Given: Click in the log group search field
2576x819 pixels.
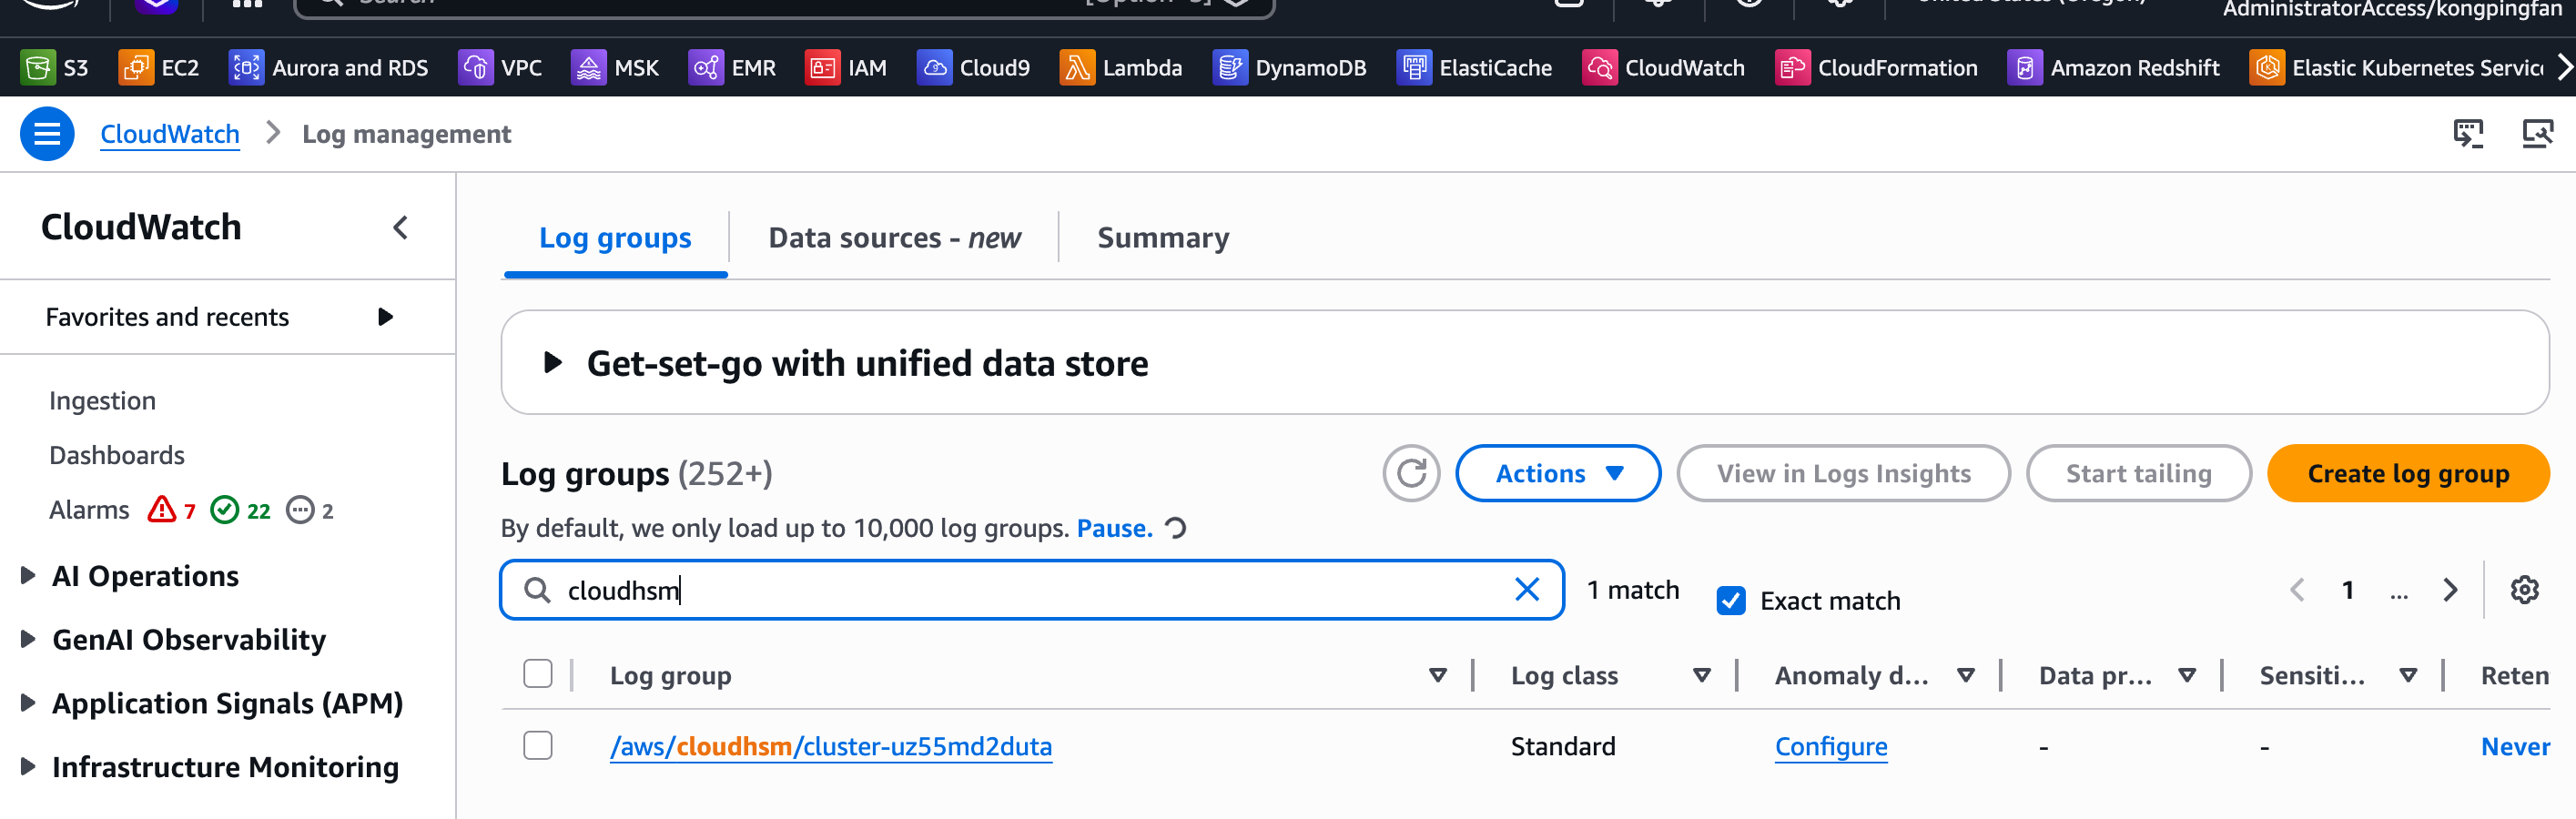Looking at the screenshot, I should click(x=1030, y=590).
